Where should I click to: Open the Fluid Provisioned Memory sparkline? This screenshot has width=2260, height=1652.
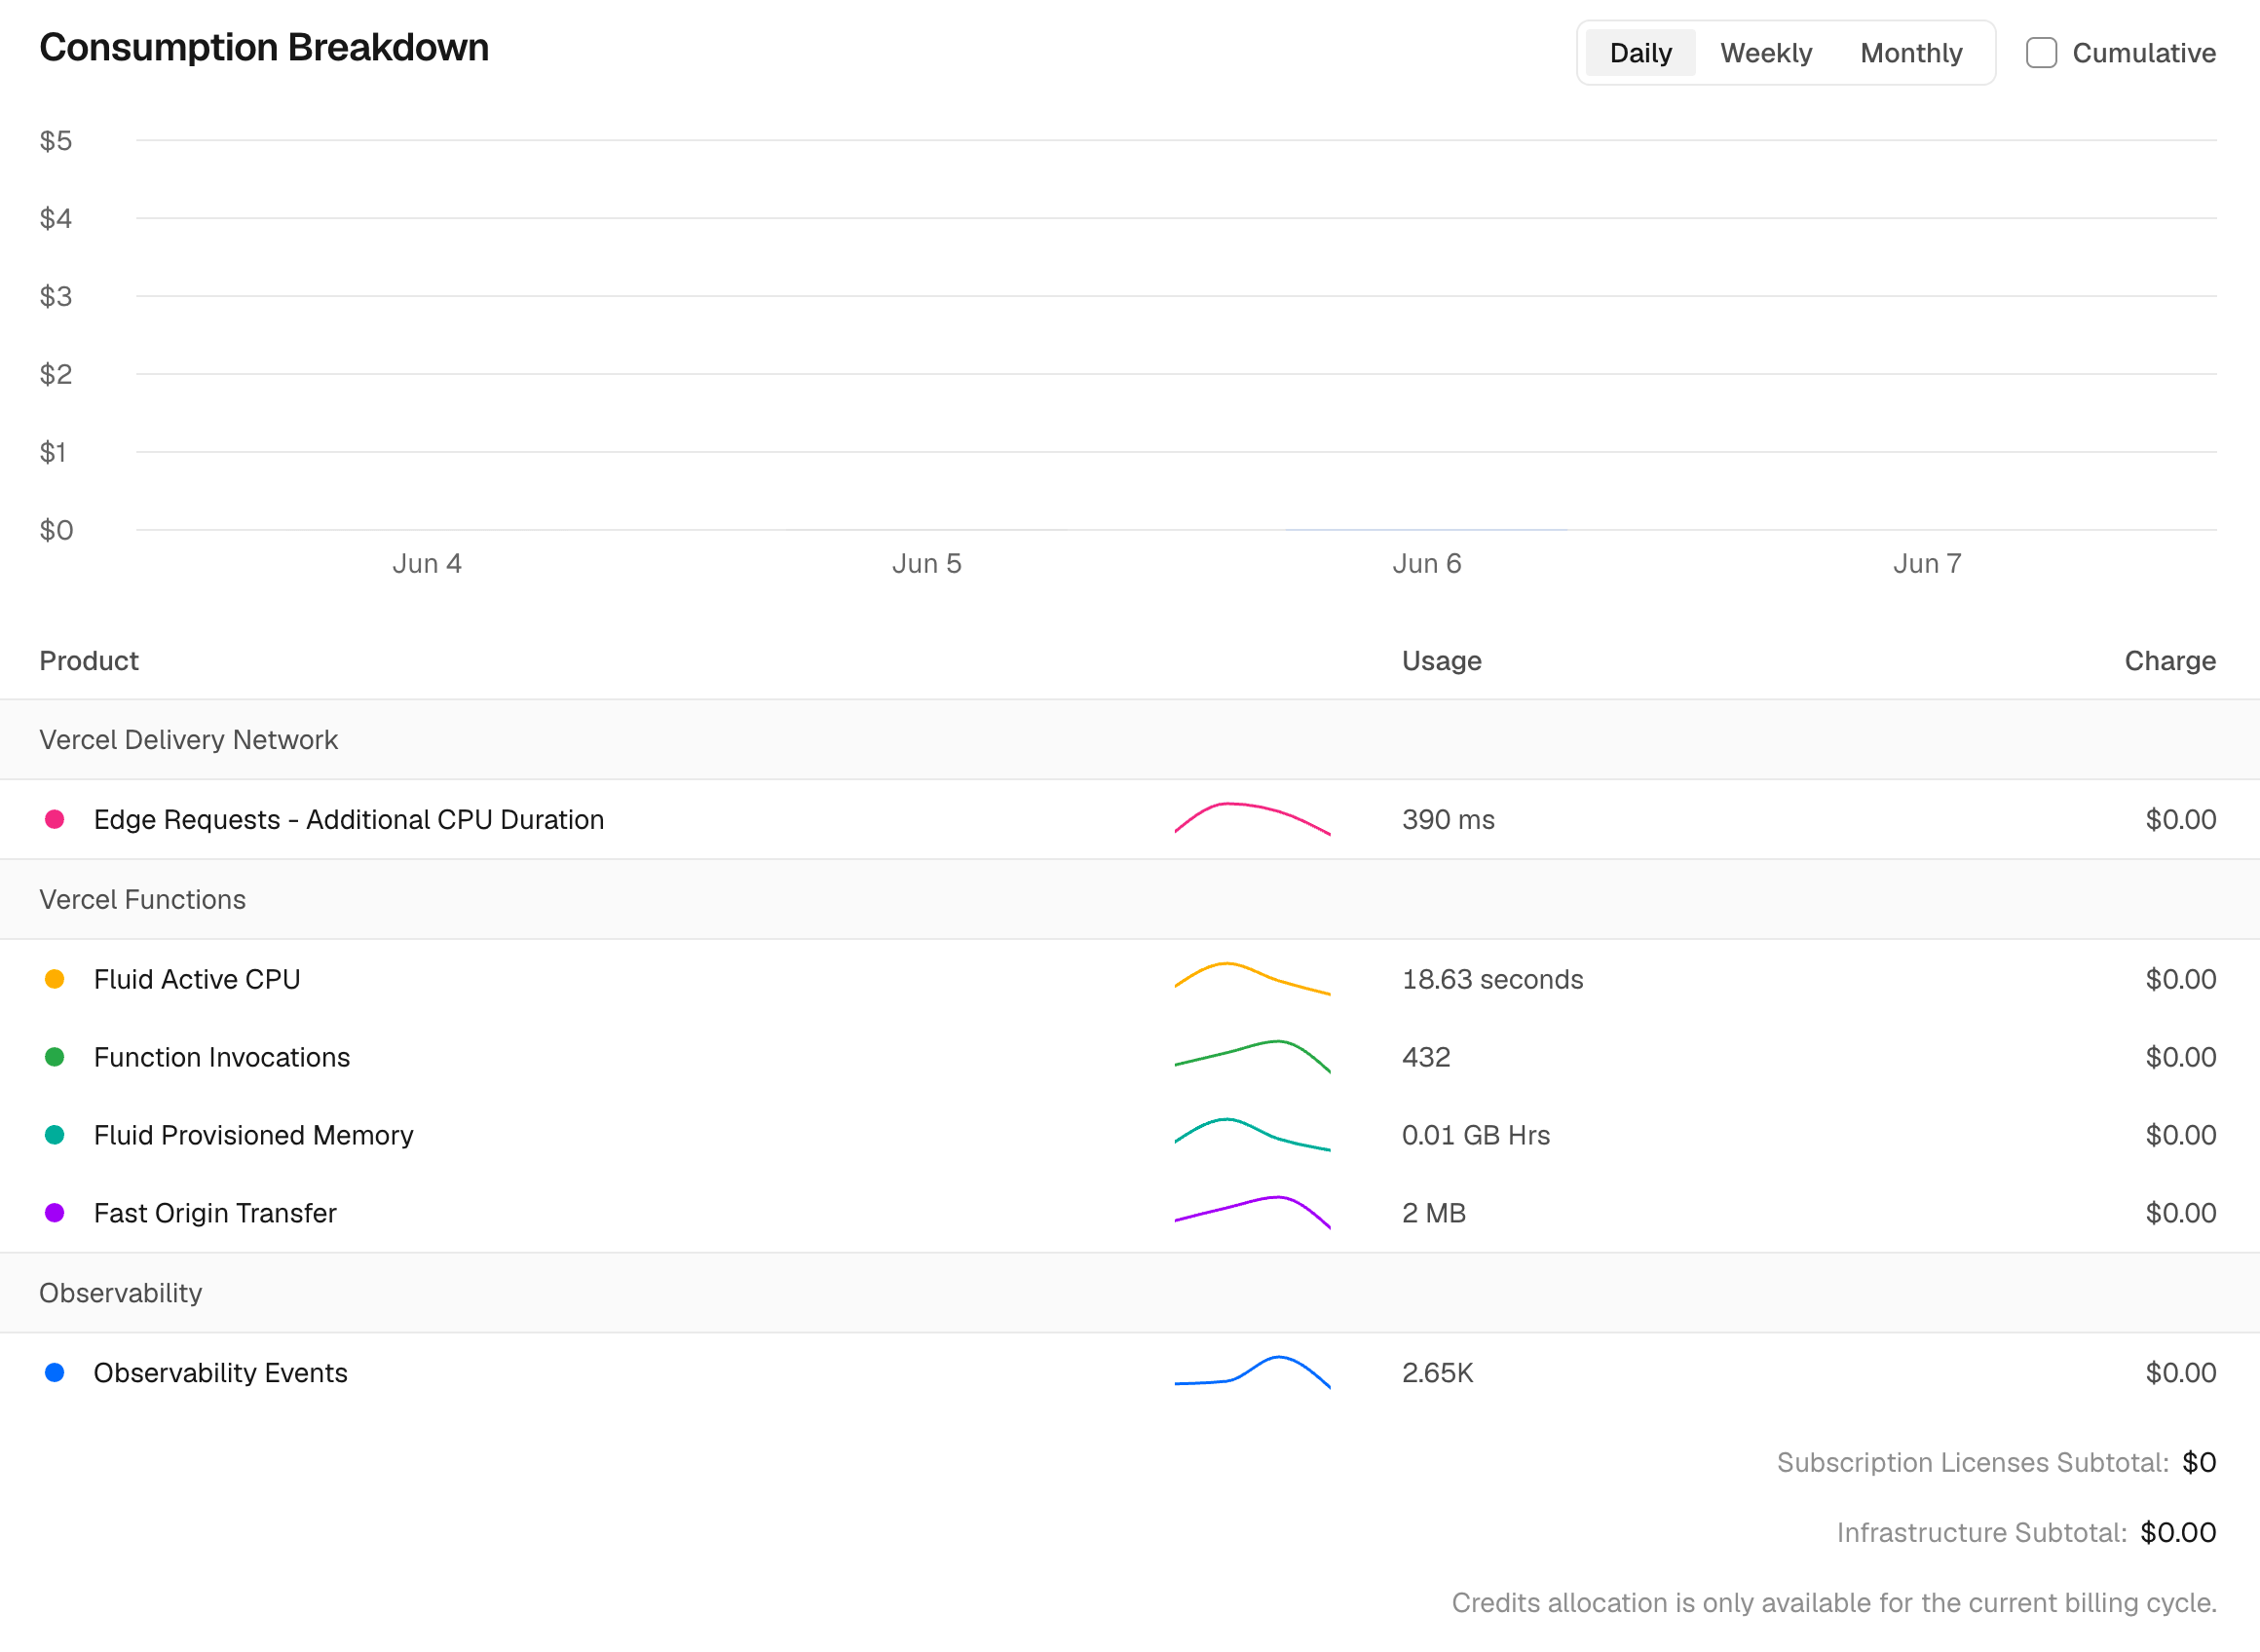(1252, 1135)
